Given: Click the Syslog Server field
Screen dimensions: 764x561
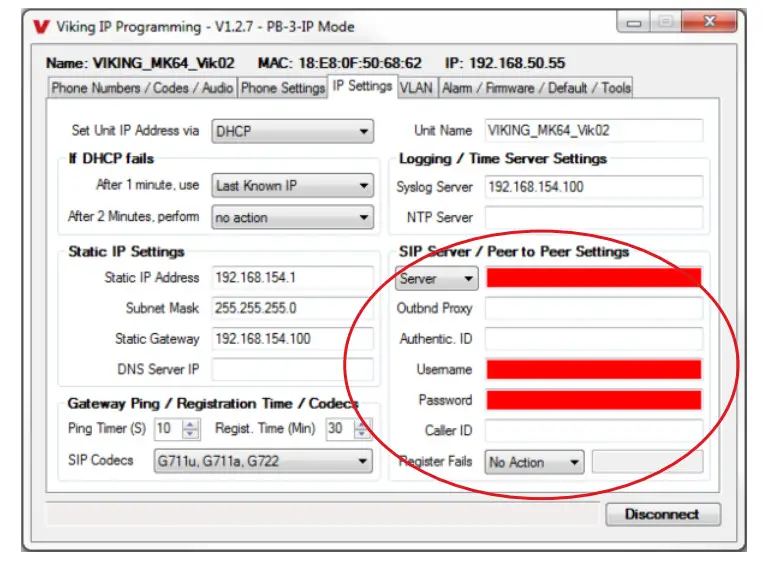Looking at the screenshot, I should (x=594, y=187).
